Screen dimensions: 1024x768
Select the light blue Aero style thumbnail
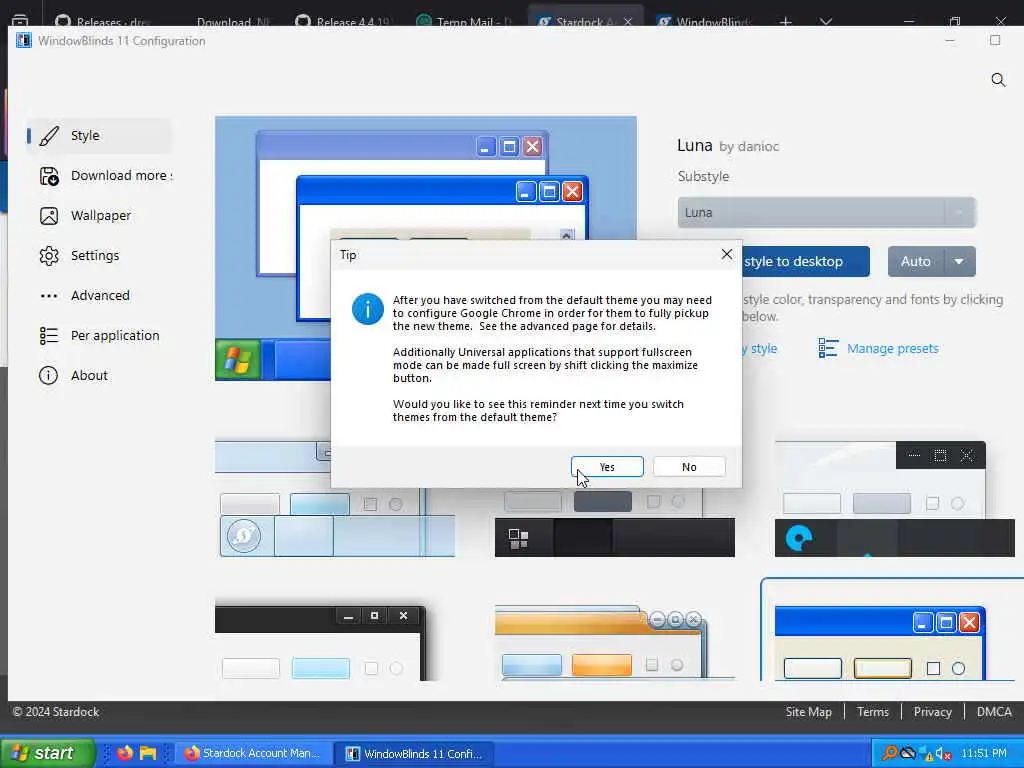(x=335, y=499)
